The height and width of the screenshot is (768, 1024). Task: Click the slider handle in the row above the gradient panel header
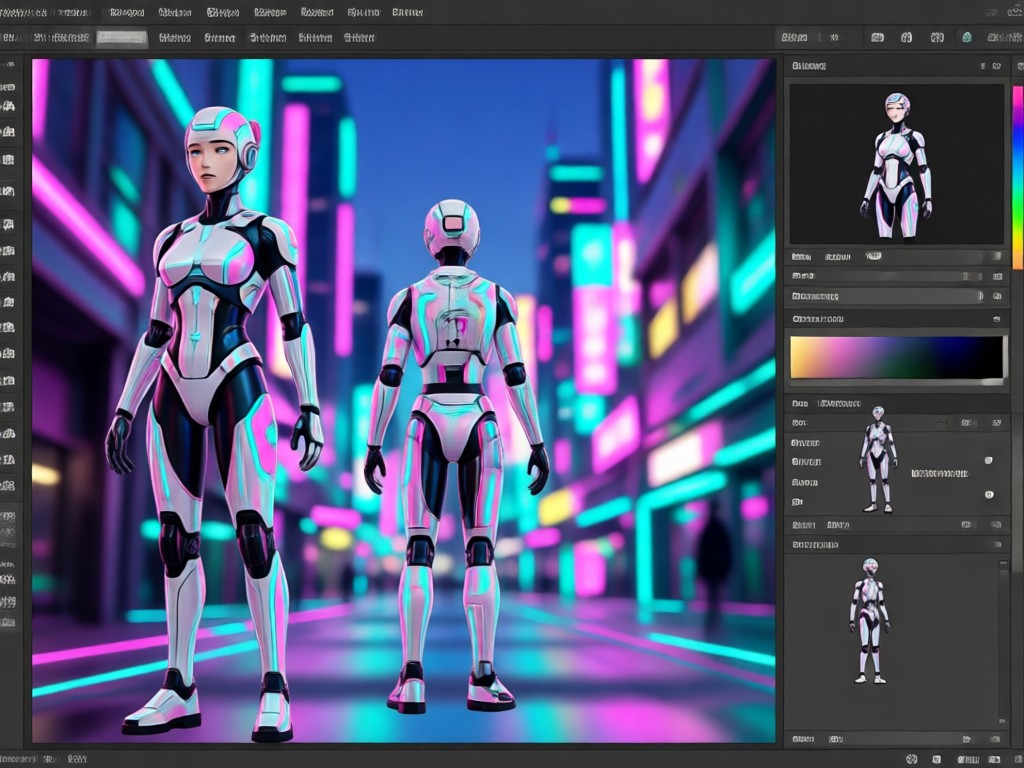point(980,296)
